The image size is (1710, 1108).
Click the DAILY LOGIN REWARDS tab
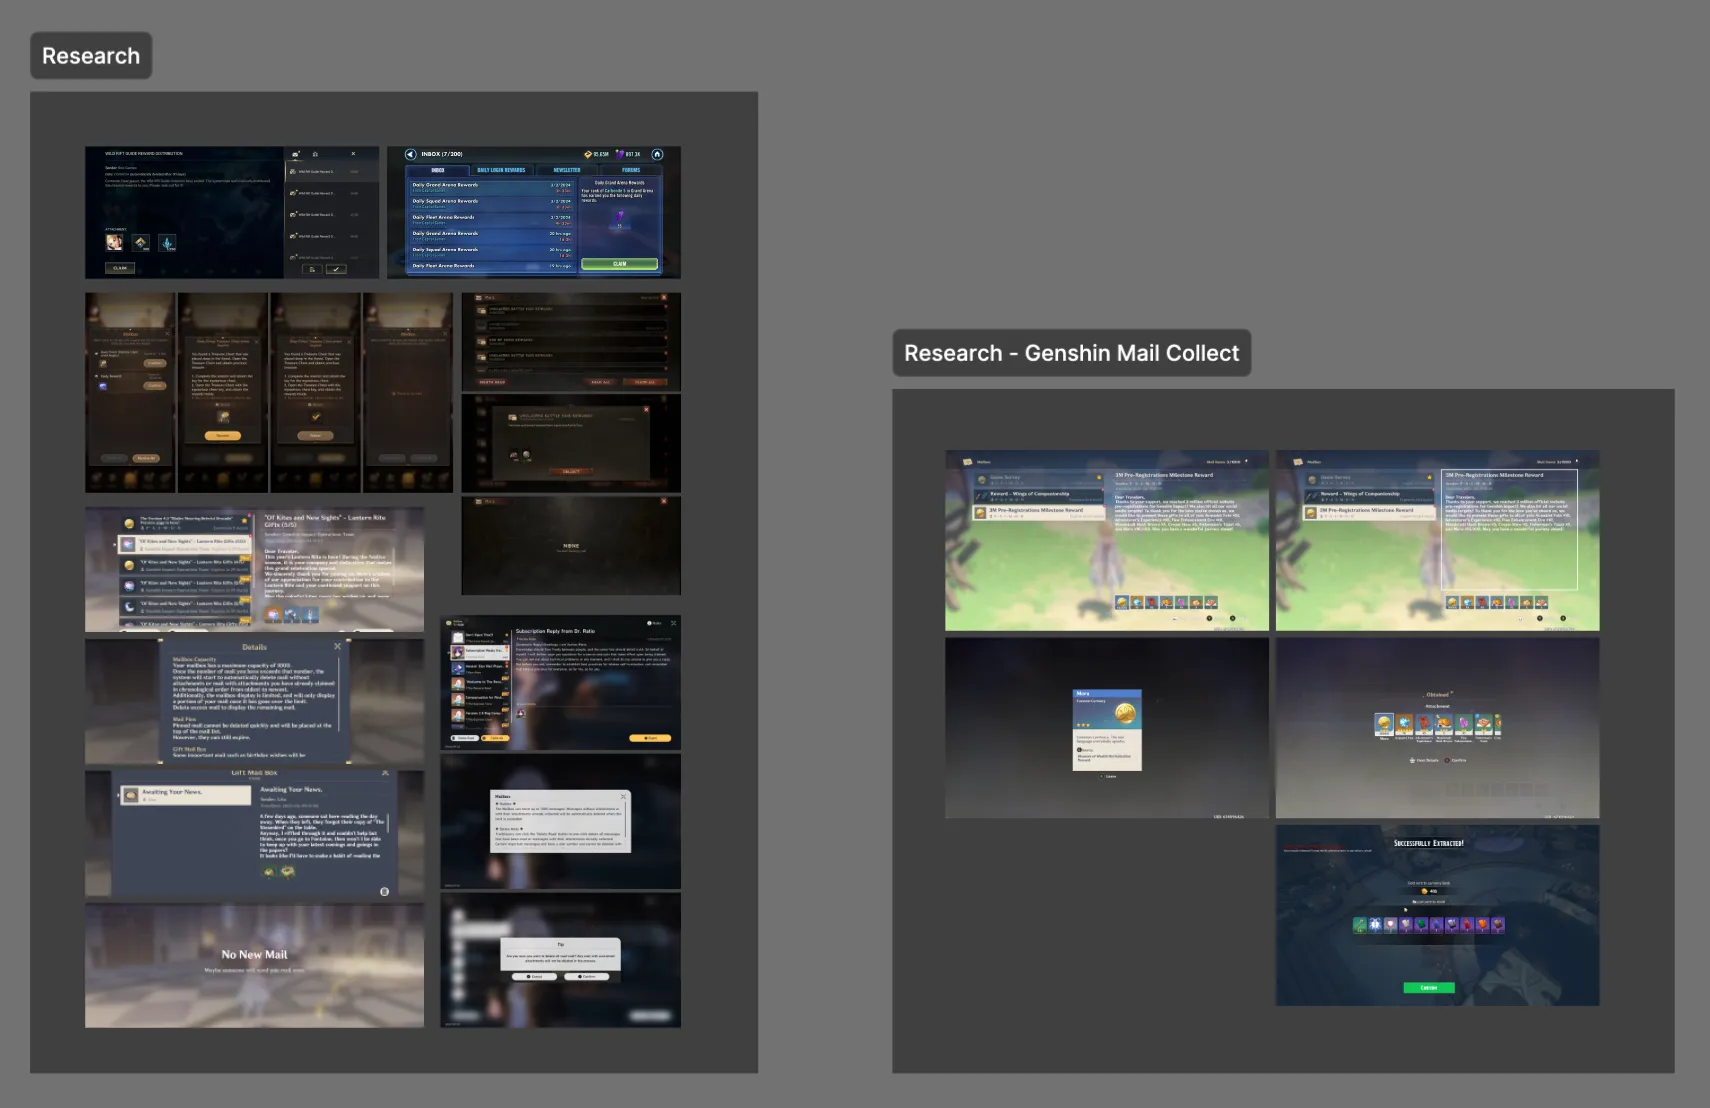pos(501,170)
